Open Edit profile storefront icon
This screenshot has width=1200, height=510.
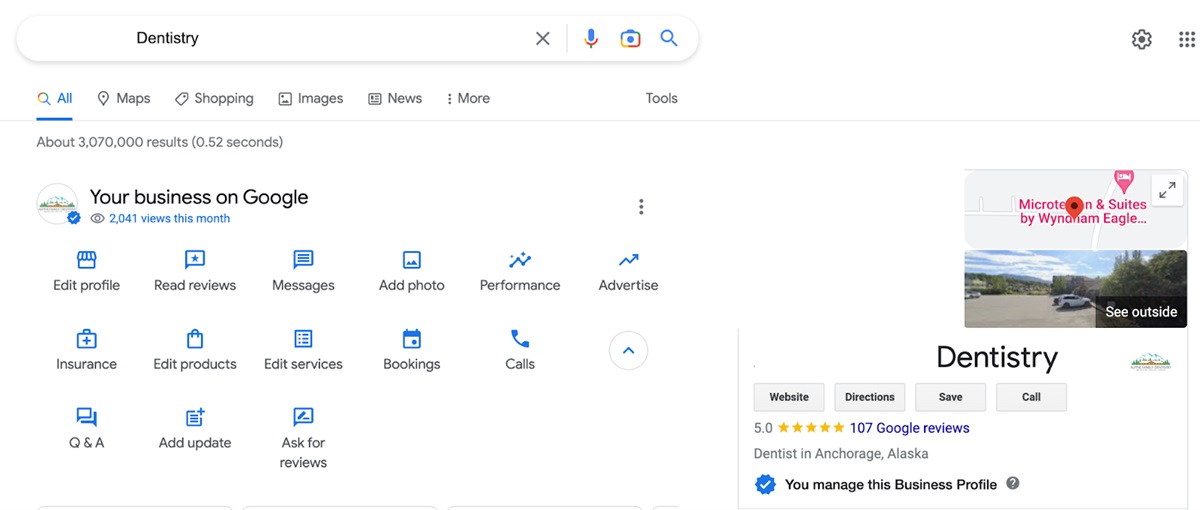pos(87,260)
